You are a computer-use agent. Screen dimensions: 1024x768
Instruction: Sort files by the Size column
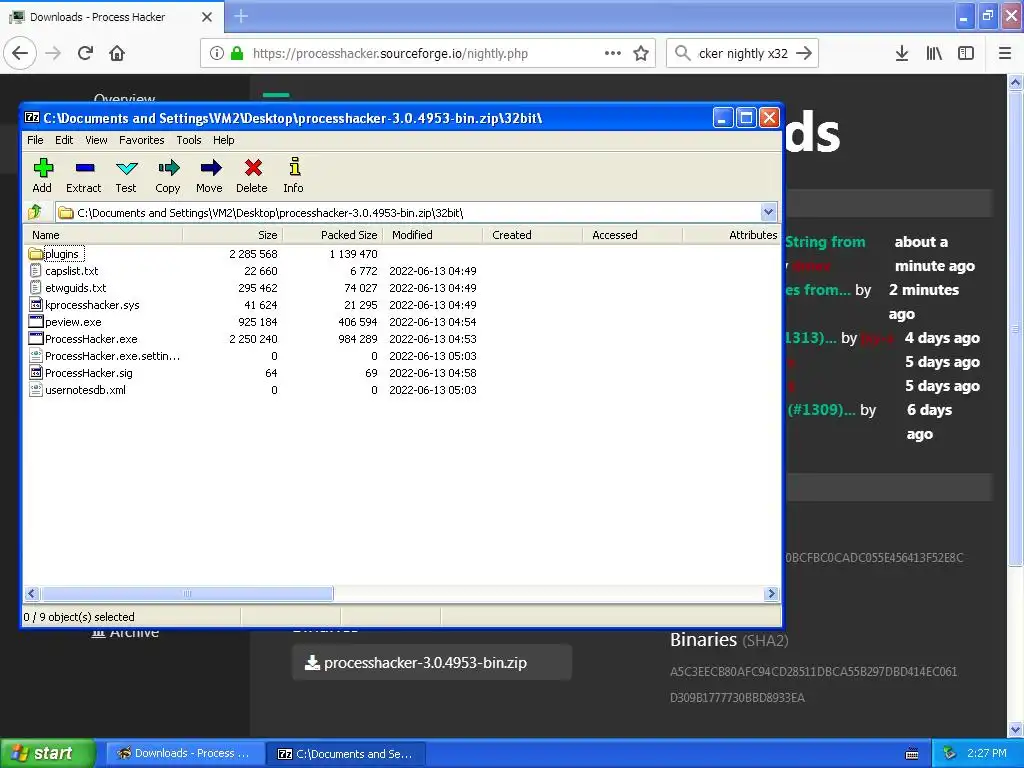(232, 235)
